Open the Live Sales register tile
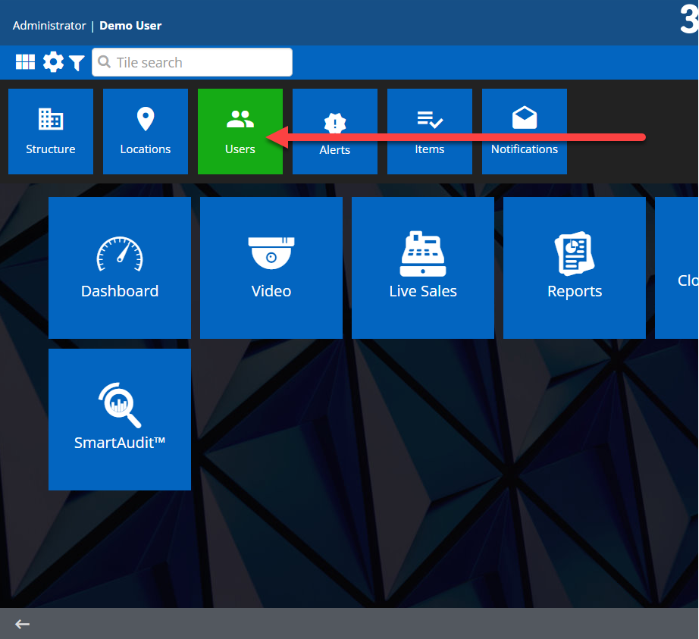The image size is (699, 639). (422, 267)
